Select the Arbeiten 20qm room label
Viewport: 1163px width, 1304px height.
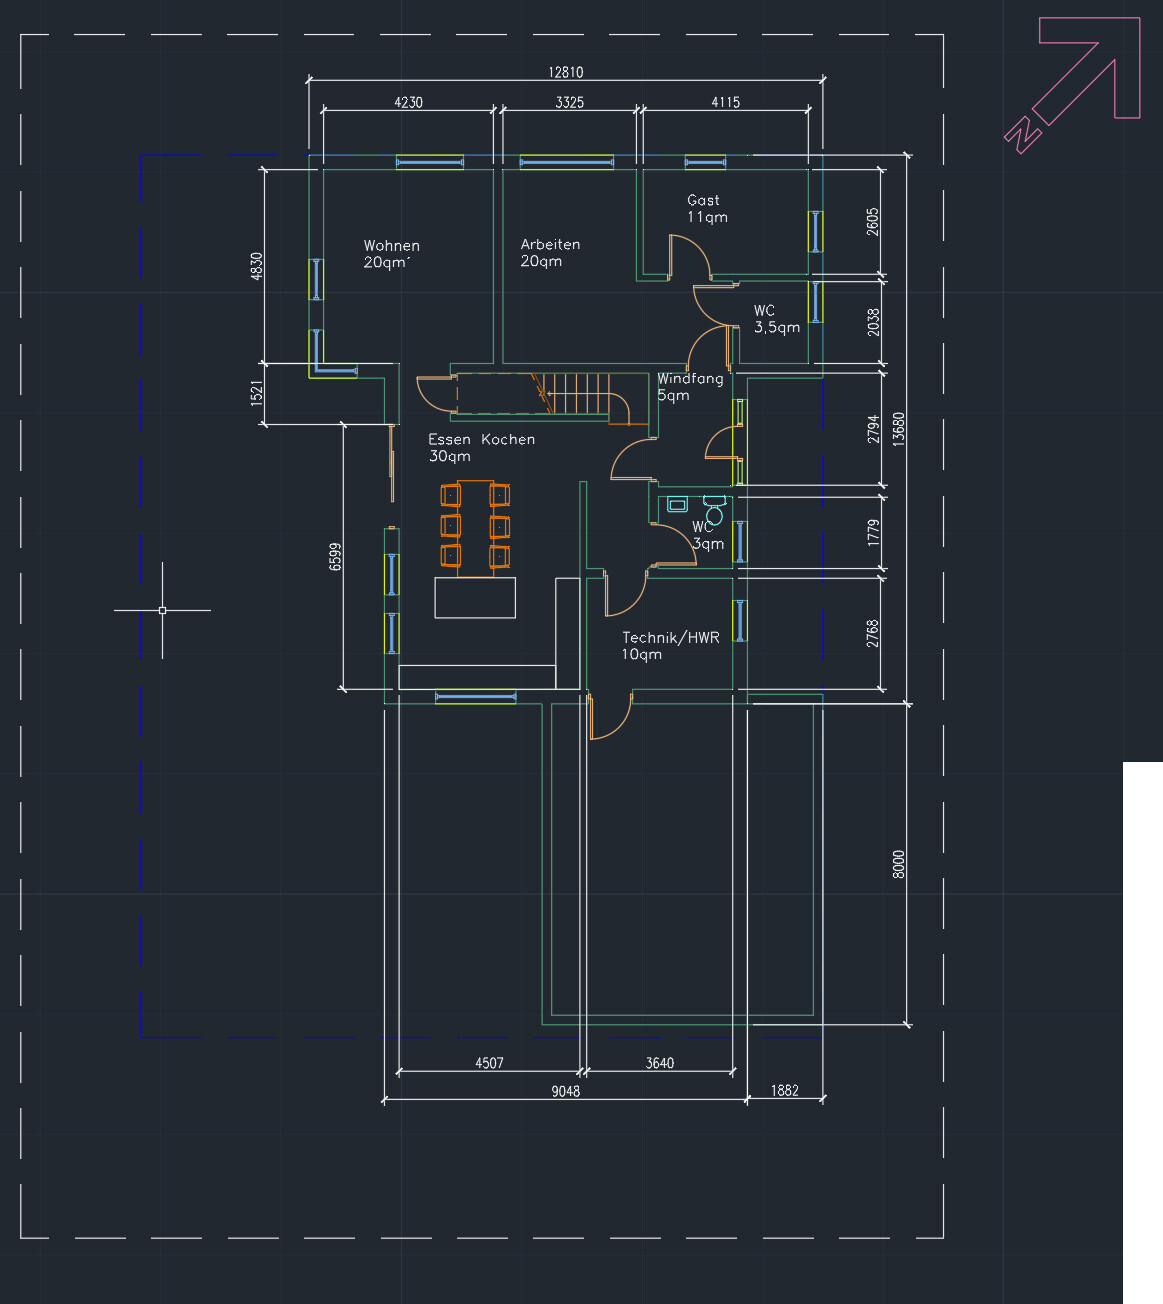[550, 253]
